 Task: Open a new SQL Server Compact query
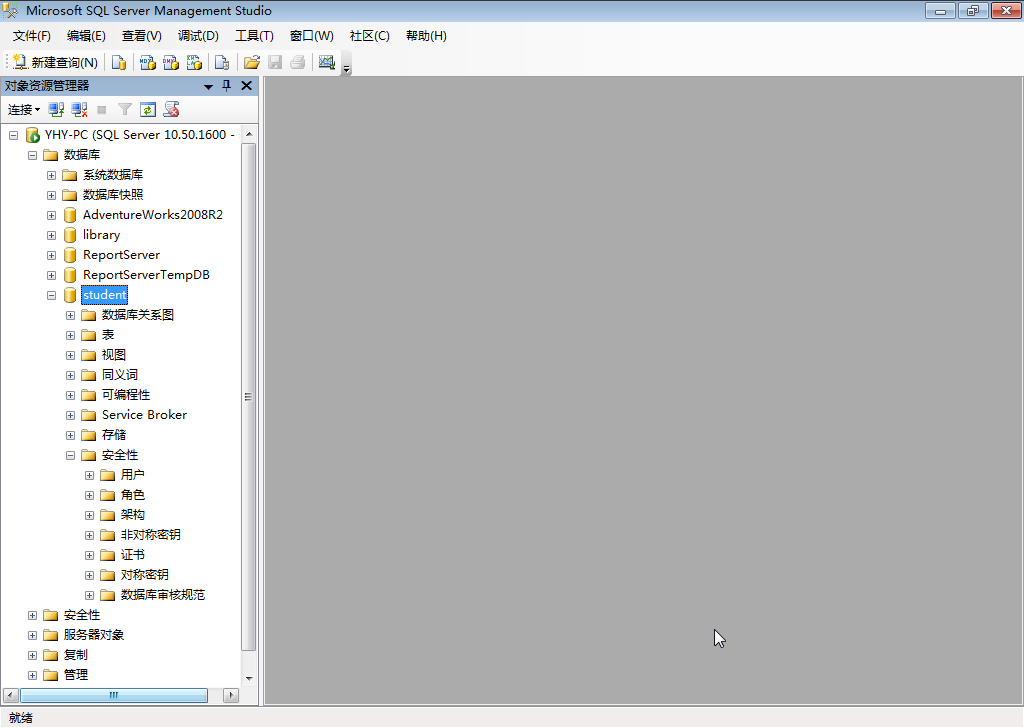pos(222,63)
